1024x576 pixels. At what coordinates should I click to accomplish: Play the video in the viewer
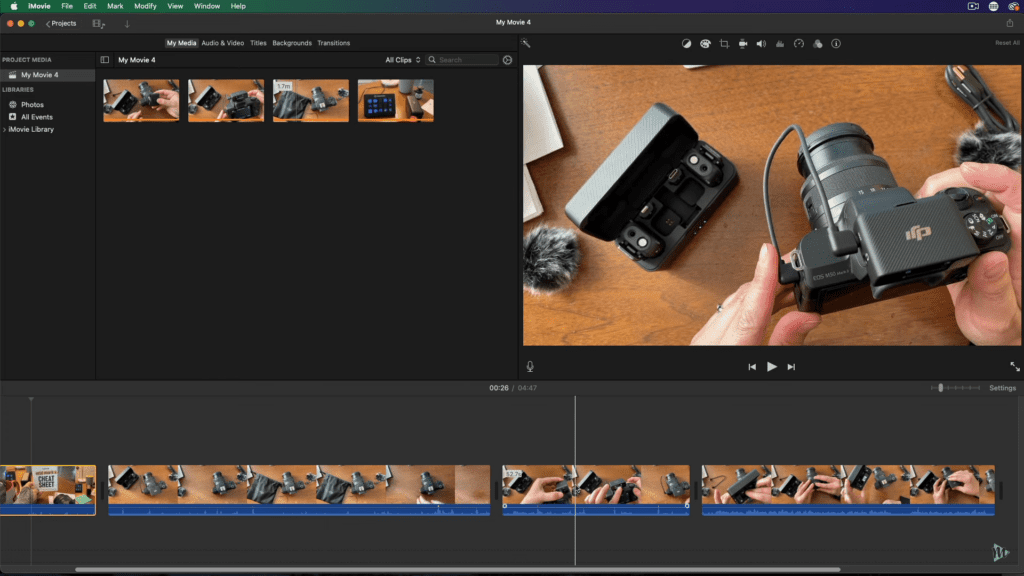(x=771, y=367)
